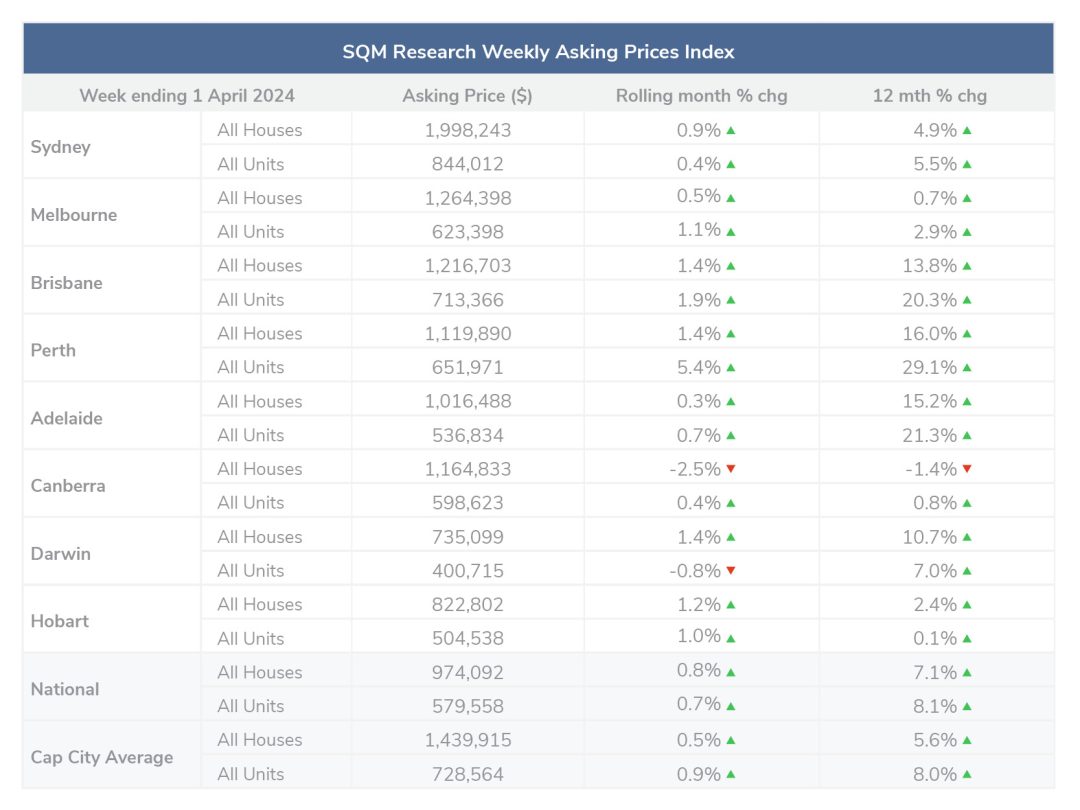Click the green arrow next to Adelaide Units 21.3%
The image size is (1080, 810).
tap(967, 435)
